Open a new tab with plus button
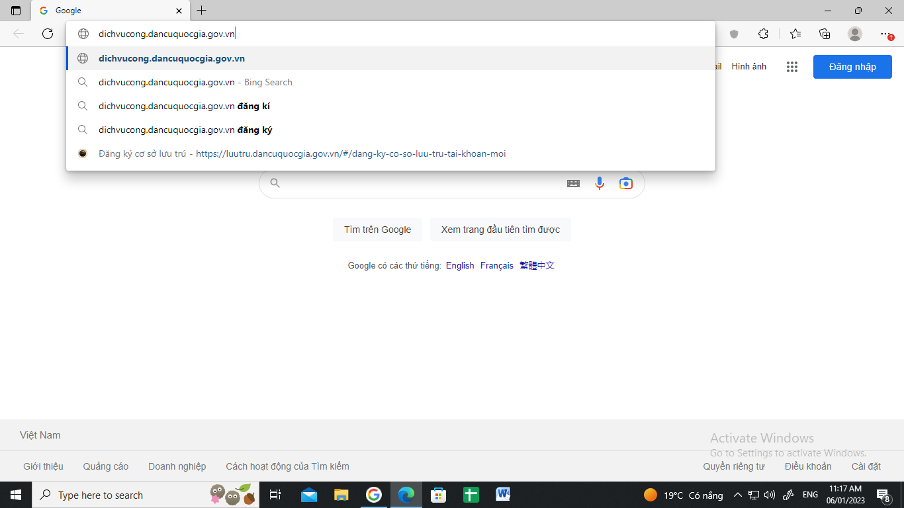Image resolution: width=904 pixels, height=508 pixels. 201,10
